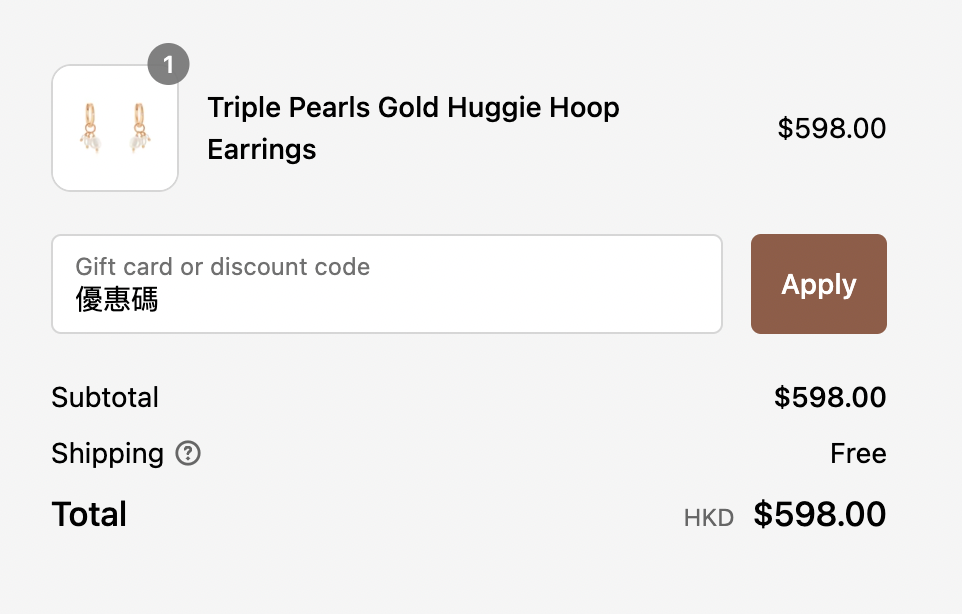Click the quantity badge showing 1
Screen dimensions: 962x614
click(x=169, y=64)
